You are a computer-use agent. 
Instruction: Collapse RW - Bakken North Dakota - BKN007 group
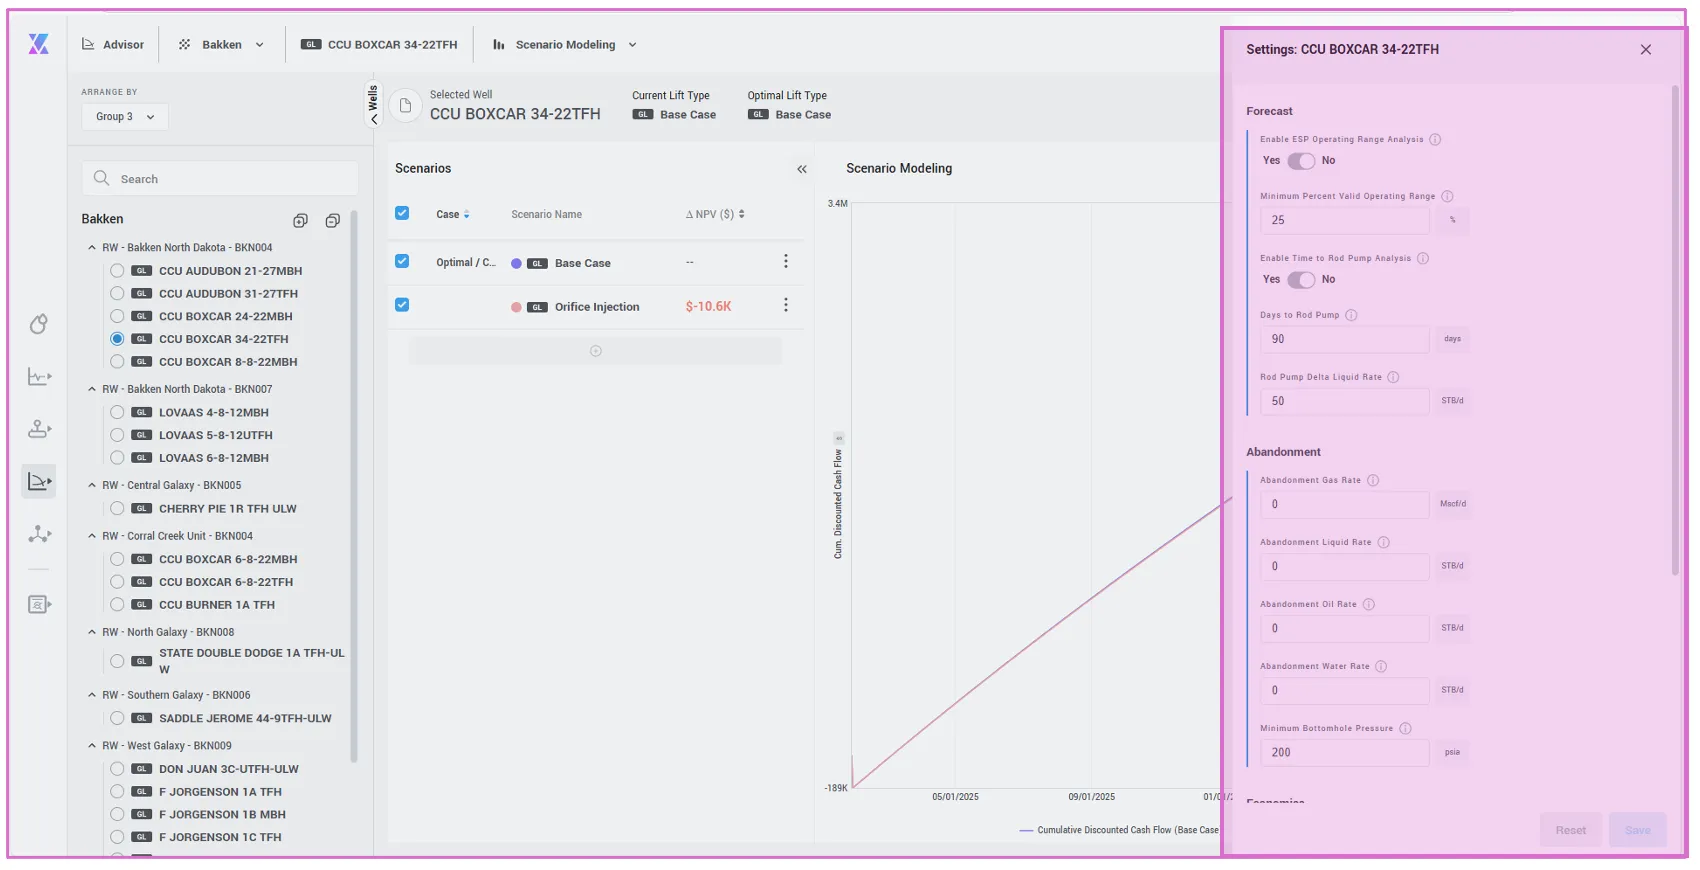click(92, 389)
